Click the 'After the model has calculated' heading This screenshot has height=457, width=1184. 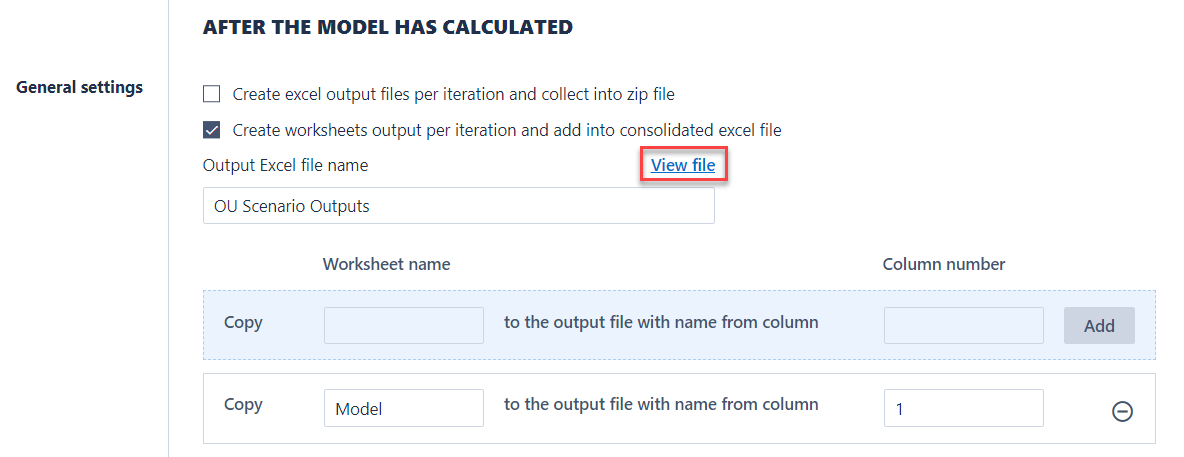coord(387,27)
